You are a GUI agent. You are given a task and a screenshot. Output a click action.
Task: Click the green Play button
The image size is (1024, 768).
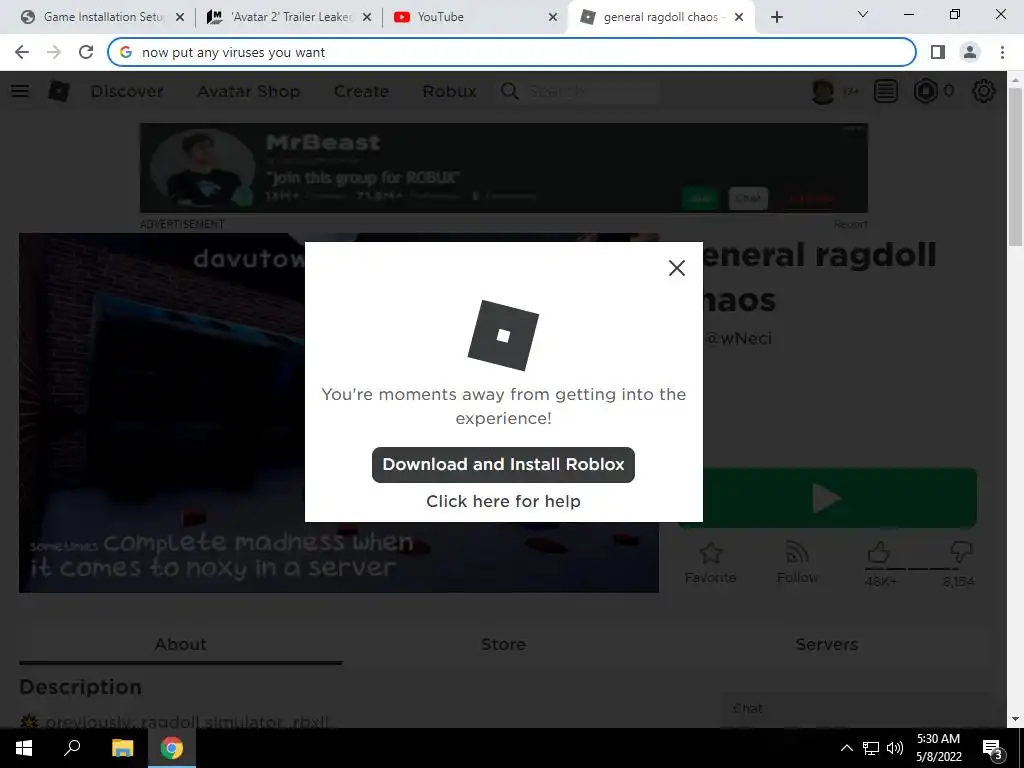point(827,498)
